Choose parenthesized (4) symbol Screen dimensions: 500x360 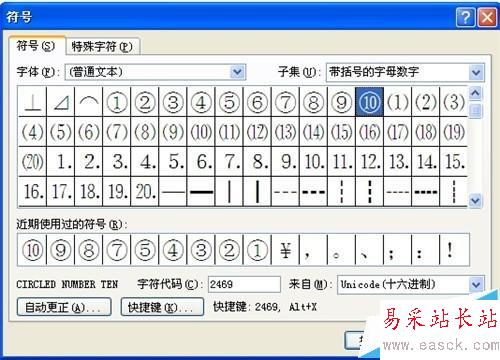click(x=33, y=132)
